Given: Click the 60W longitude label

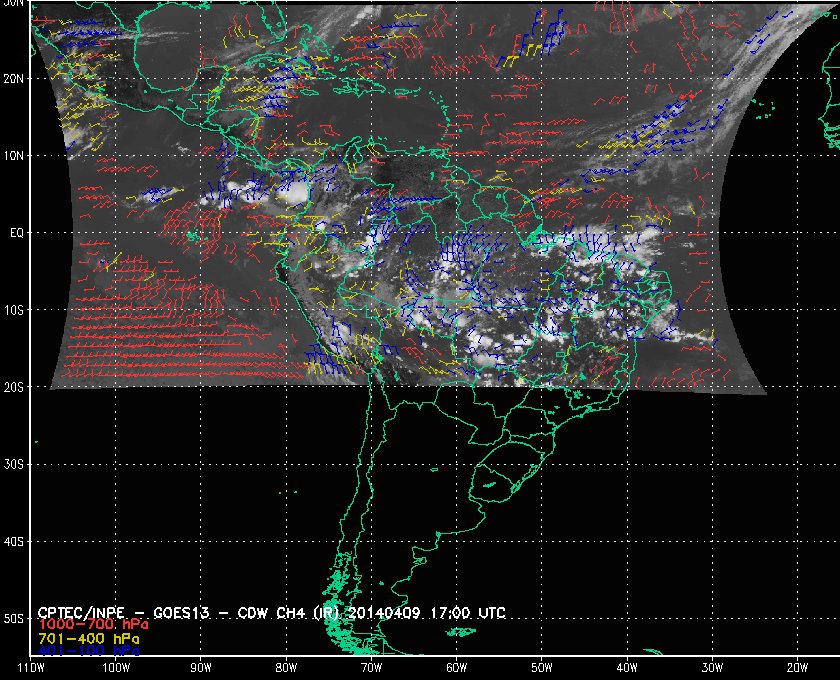Looking at the screenshot, I should coord(456,668).
